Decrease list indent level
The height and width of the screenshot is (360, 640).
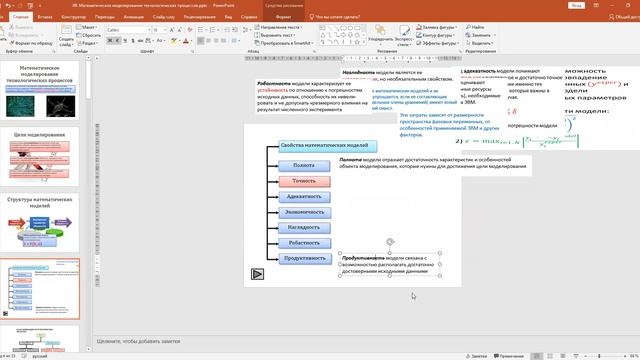(x=227, y=30)
